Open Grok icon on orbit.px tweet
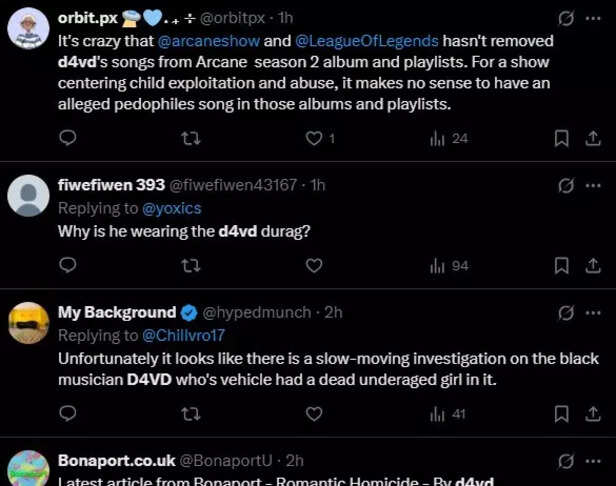 [565, 19]
